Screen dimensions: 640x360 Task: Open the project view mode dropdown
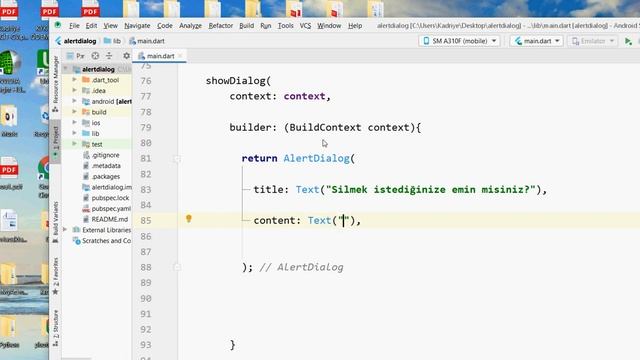pyautogui.click(x=76, y=56)
